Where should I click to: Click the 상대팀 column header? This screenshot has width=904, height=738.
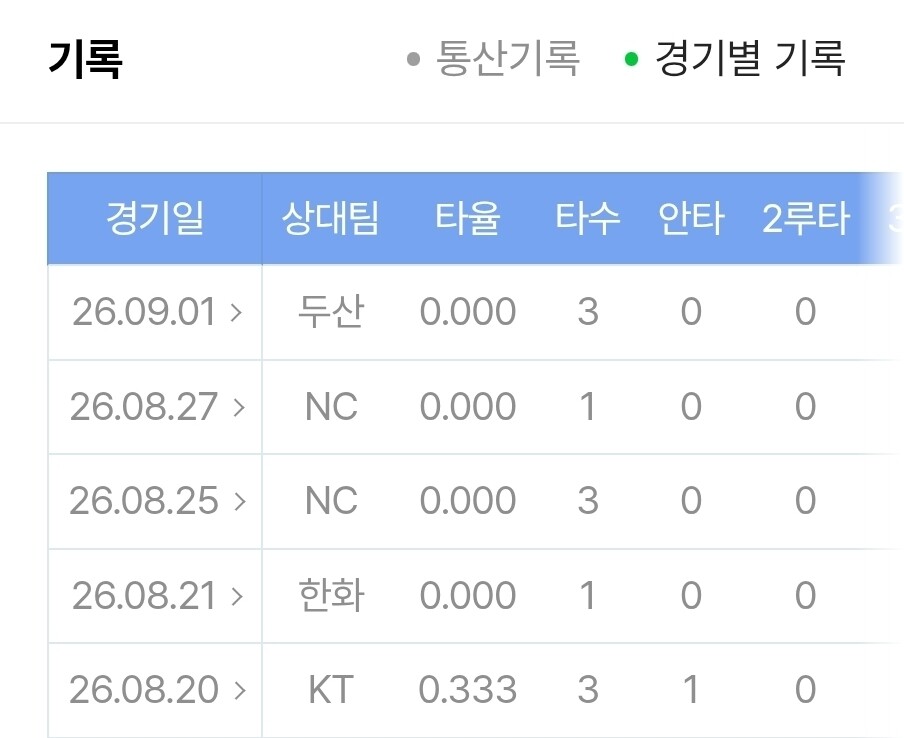click(330, 218)
